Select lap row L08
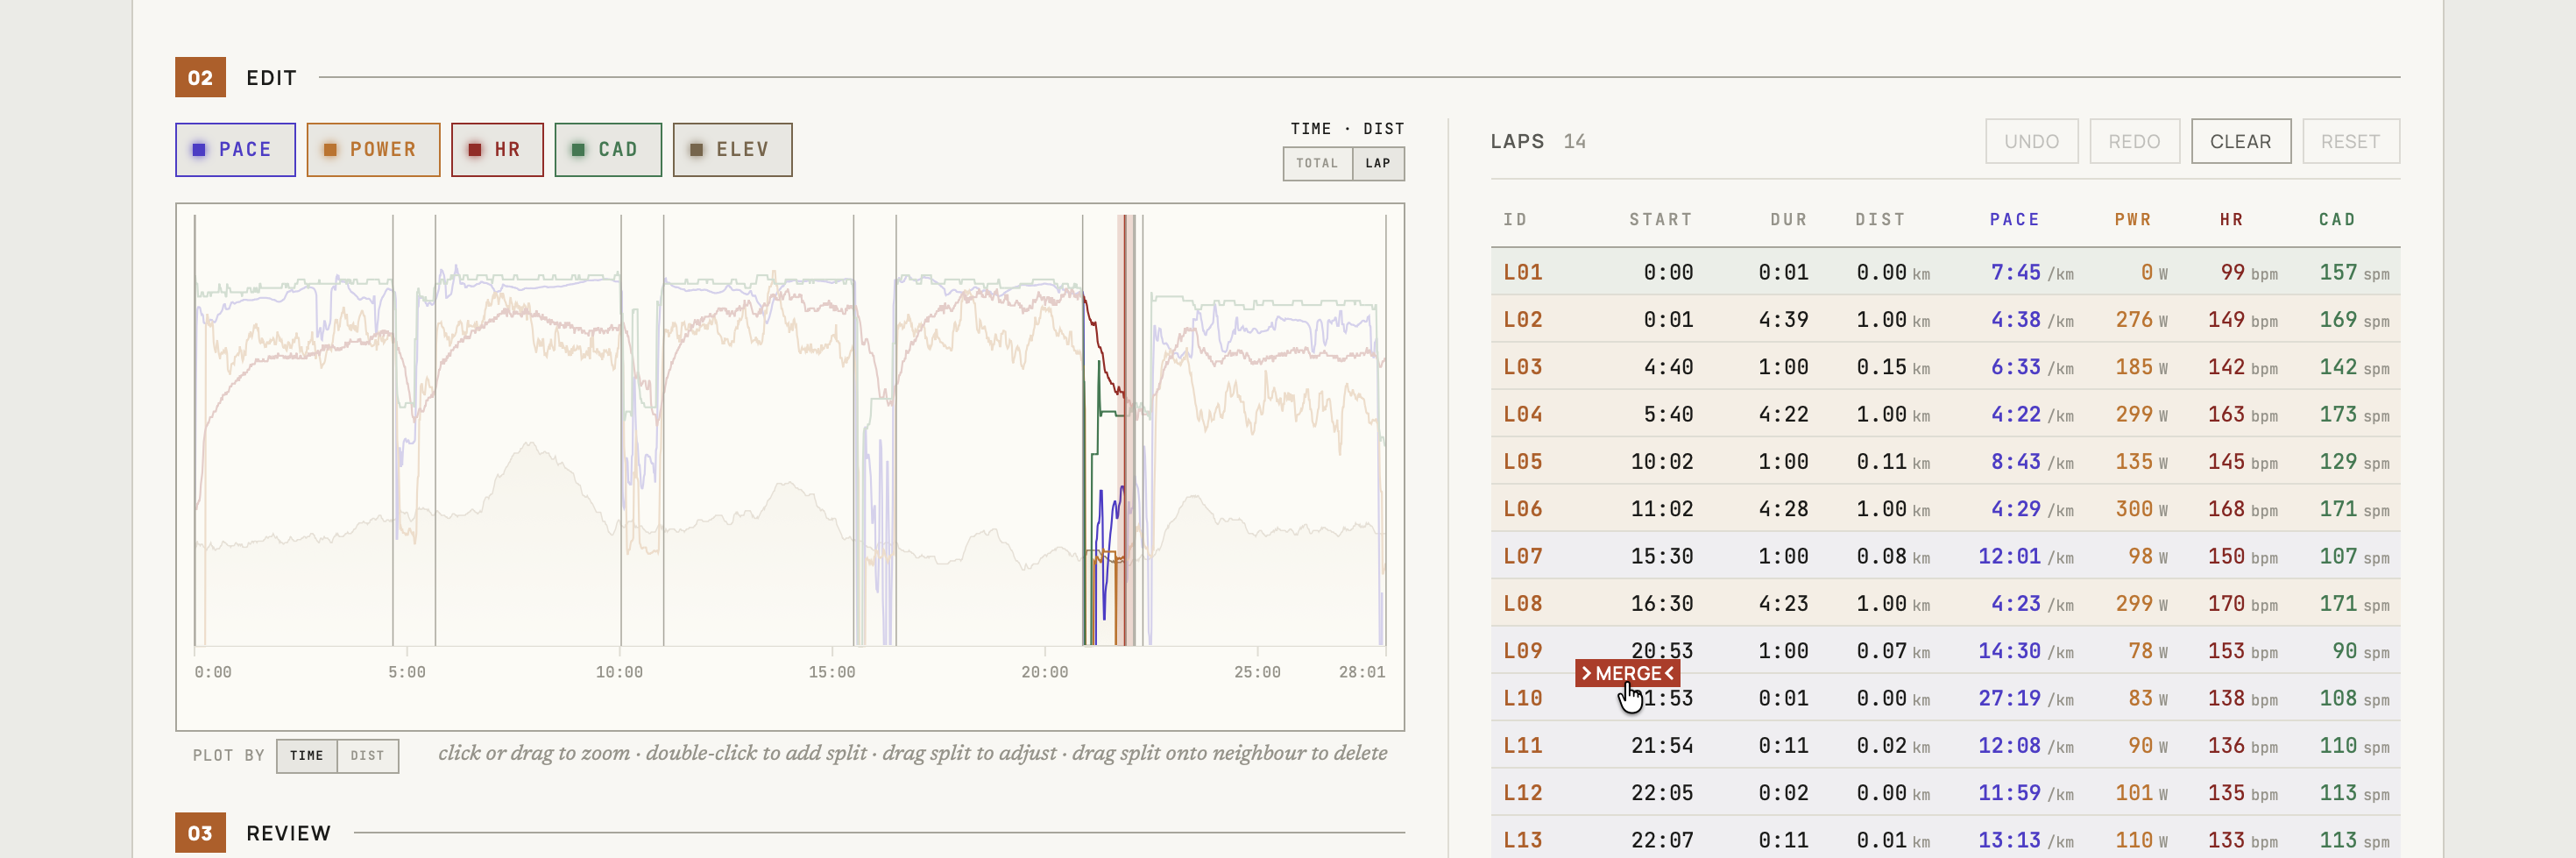 [x=1945, y=603]
